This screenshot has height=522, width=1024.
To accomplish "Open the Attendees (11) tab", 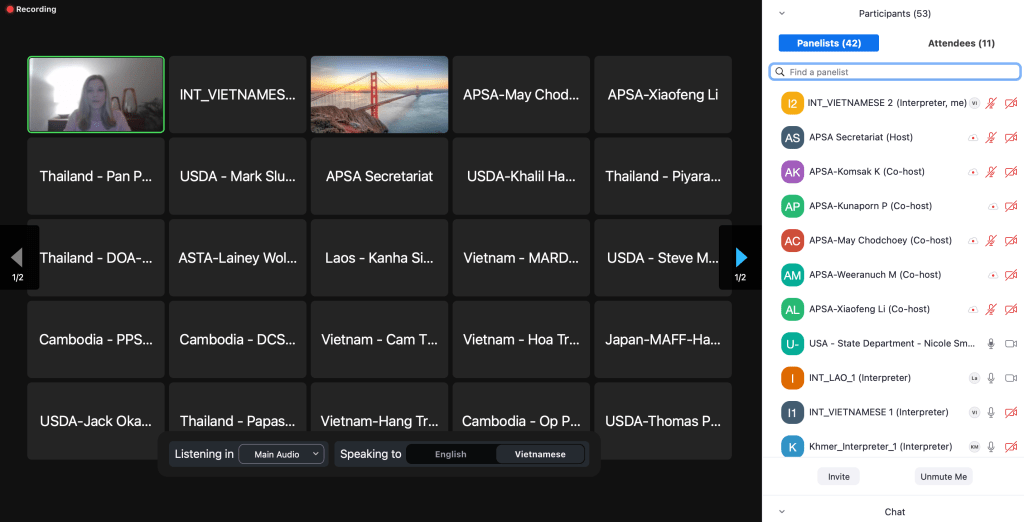I will click(x=960, y=43).
